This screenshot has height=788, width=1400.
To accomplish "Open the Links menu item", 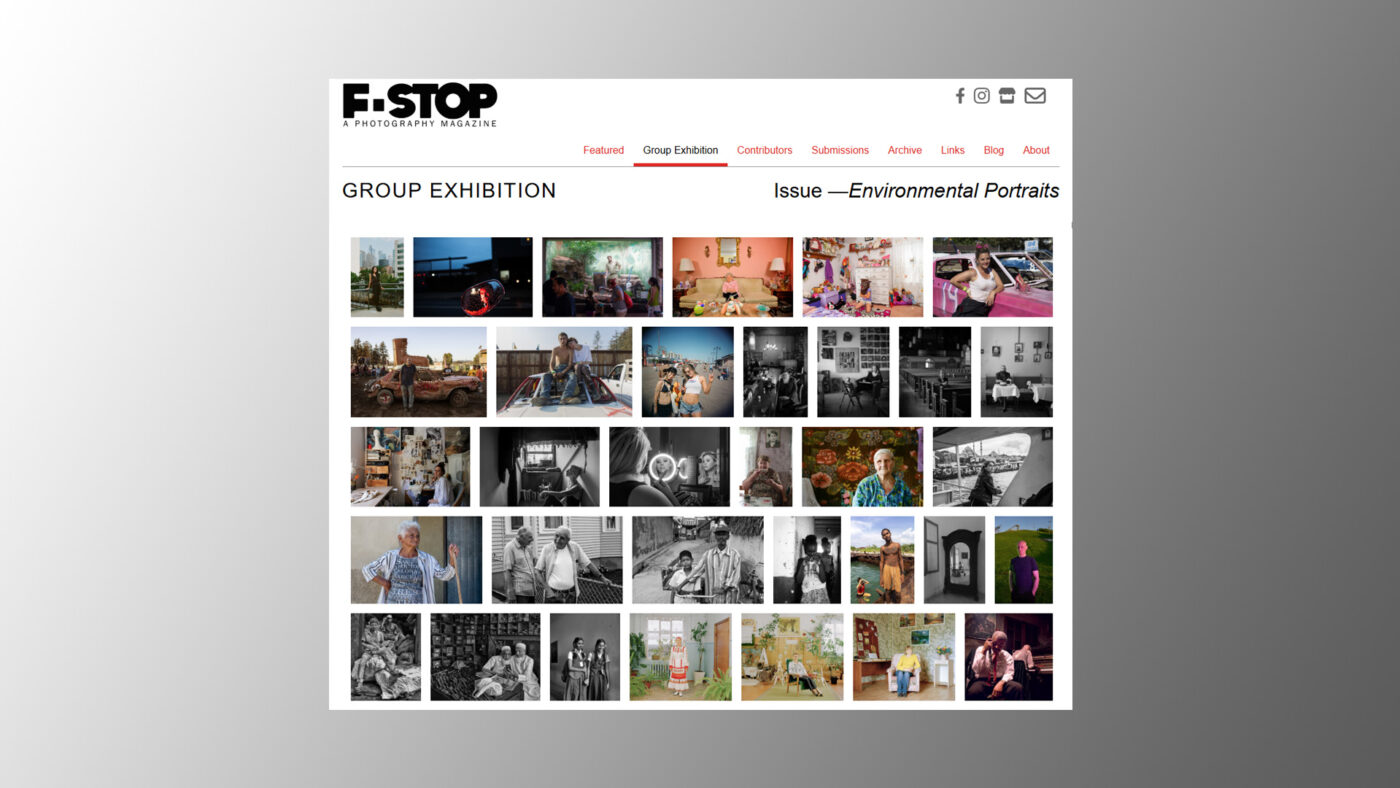I will click(953, 150).
